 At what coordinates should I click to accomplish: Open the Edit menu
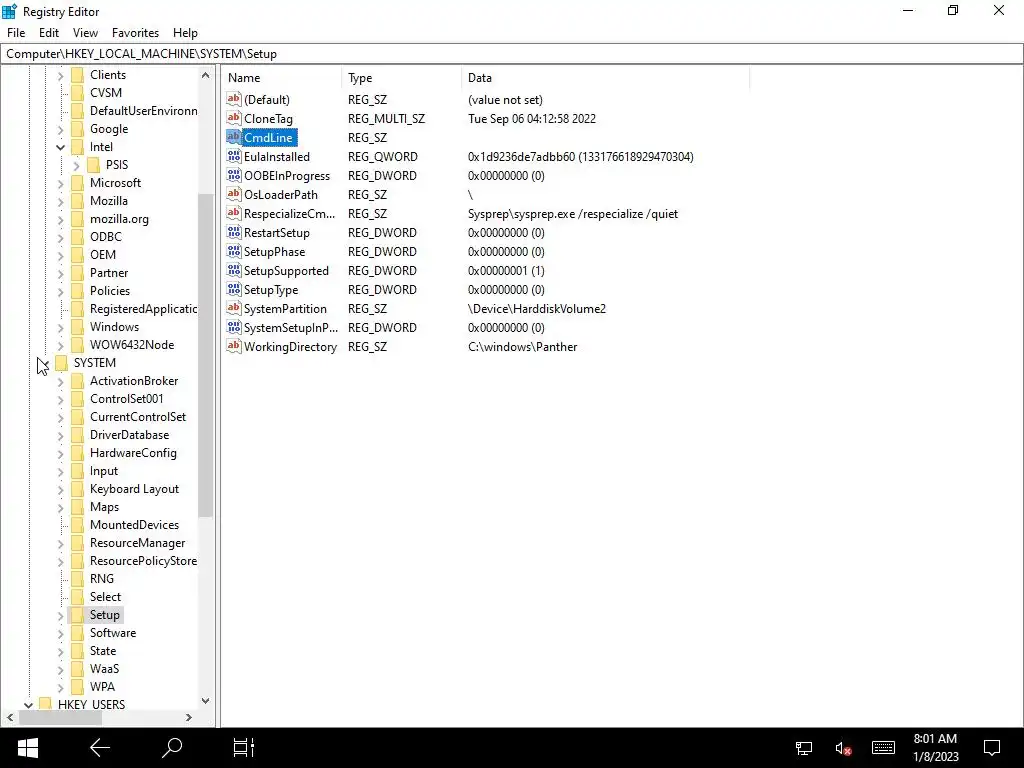click(x=49, y=33)
